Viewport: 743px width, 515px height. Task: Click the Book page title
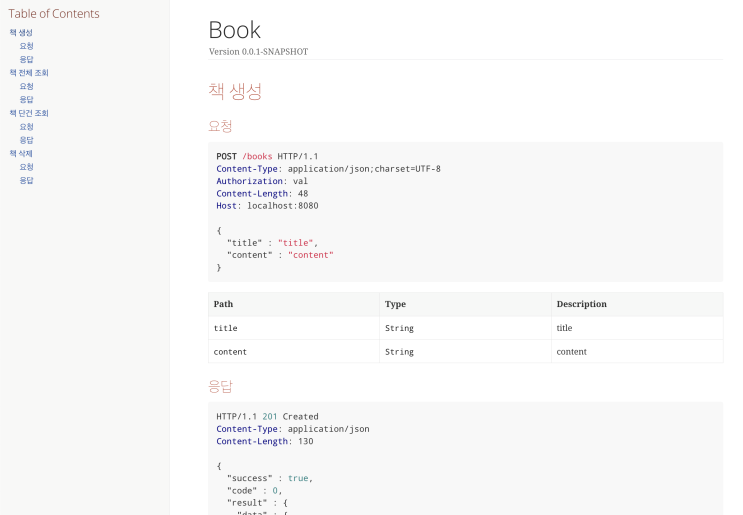pos(235,30)
